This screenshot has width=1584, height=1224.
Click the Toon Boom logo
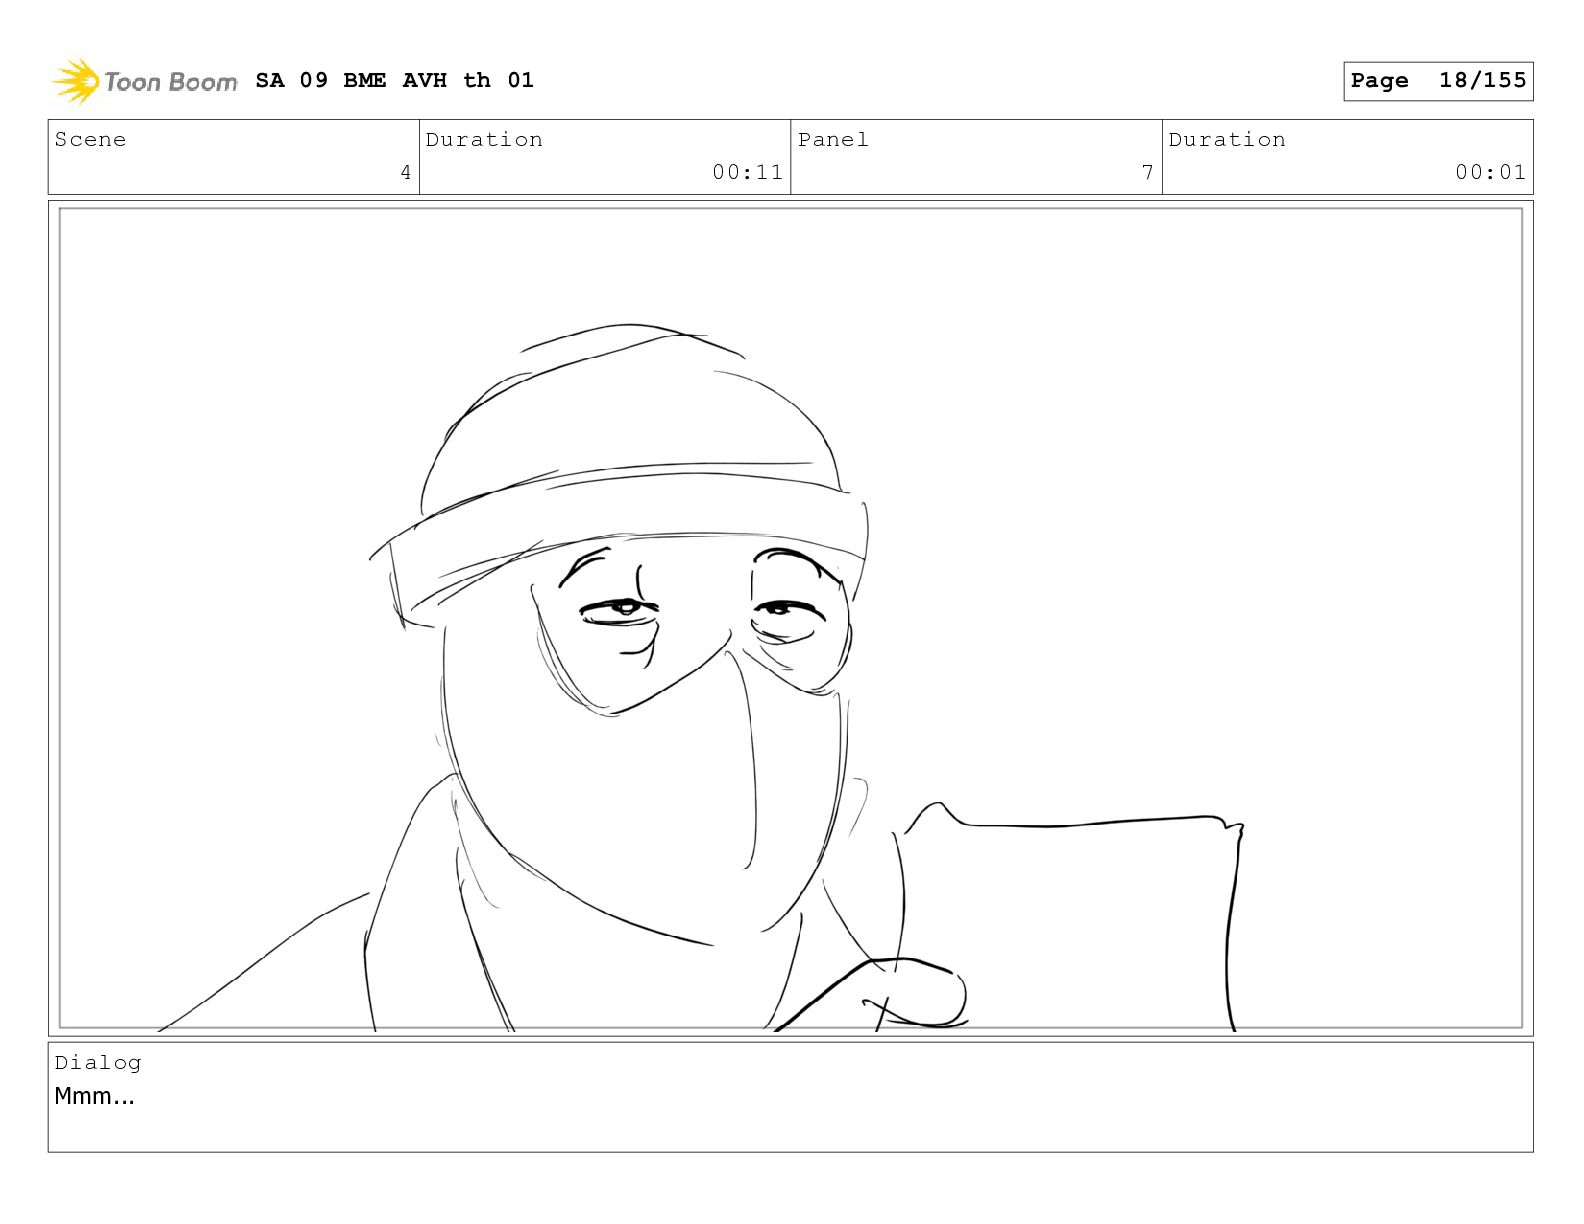click(145, 81)
